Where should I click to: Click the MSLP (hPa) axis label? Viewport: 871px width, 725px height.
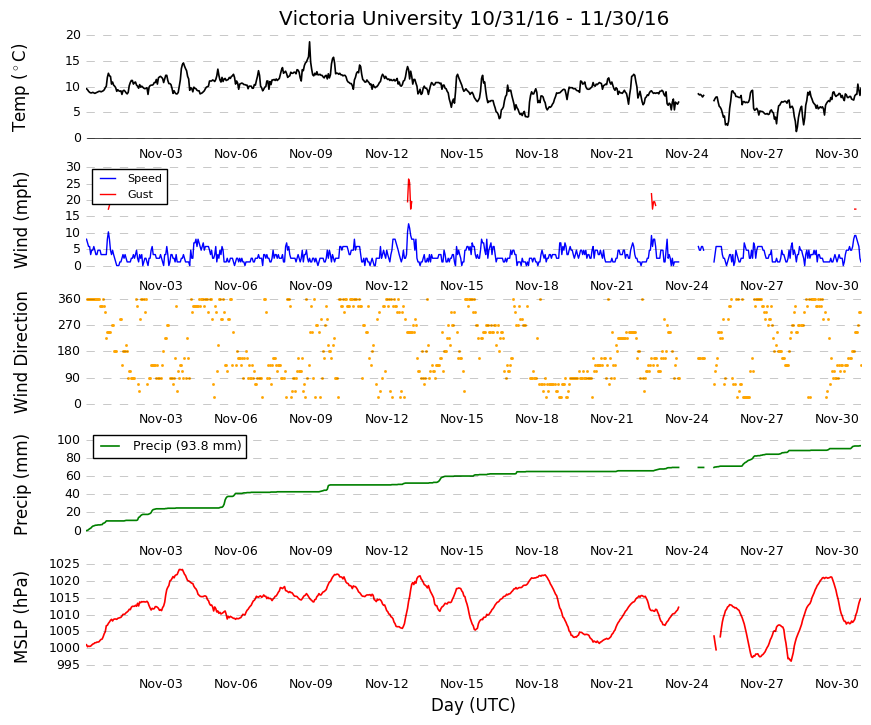pos(20,617)
